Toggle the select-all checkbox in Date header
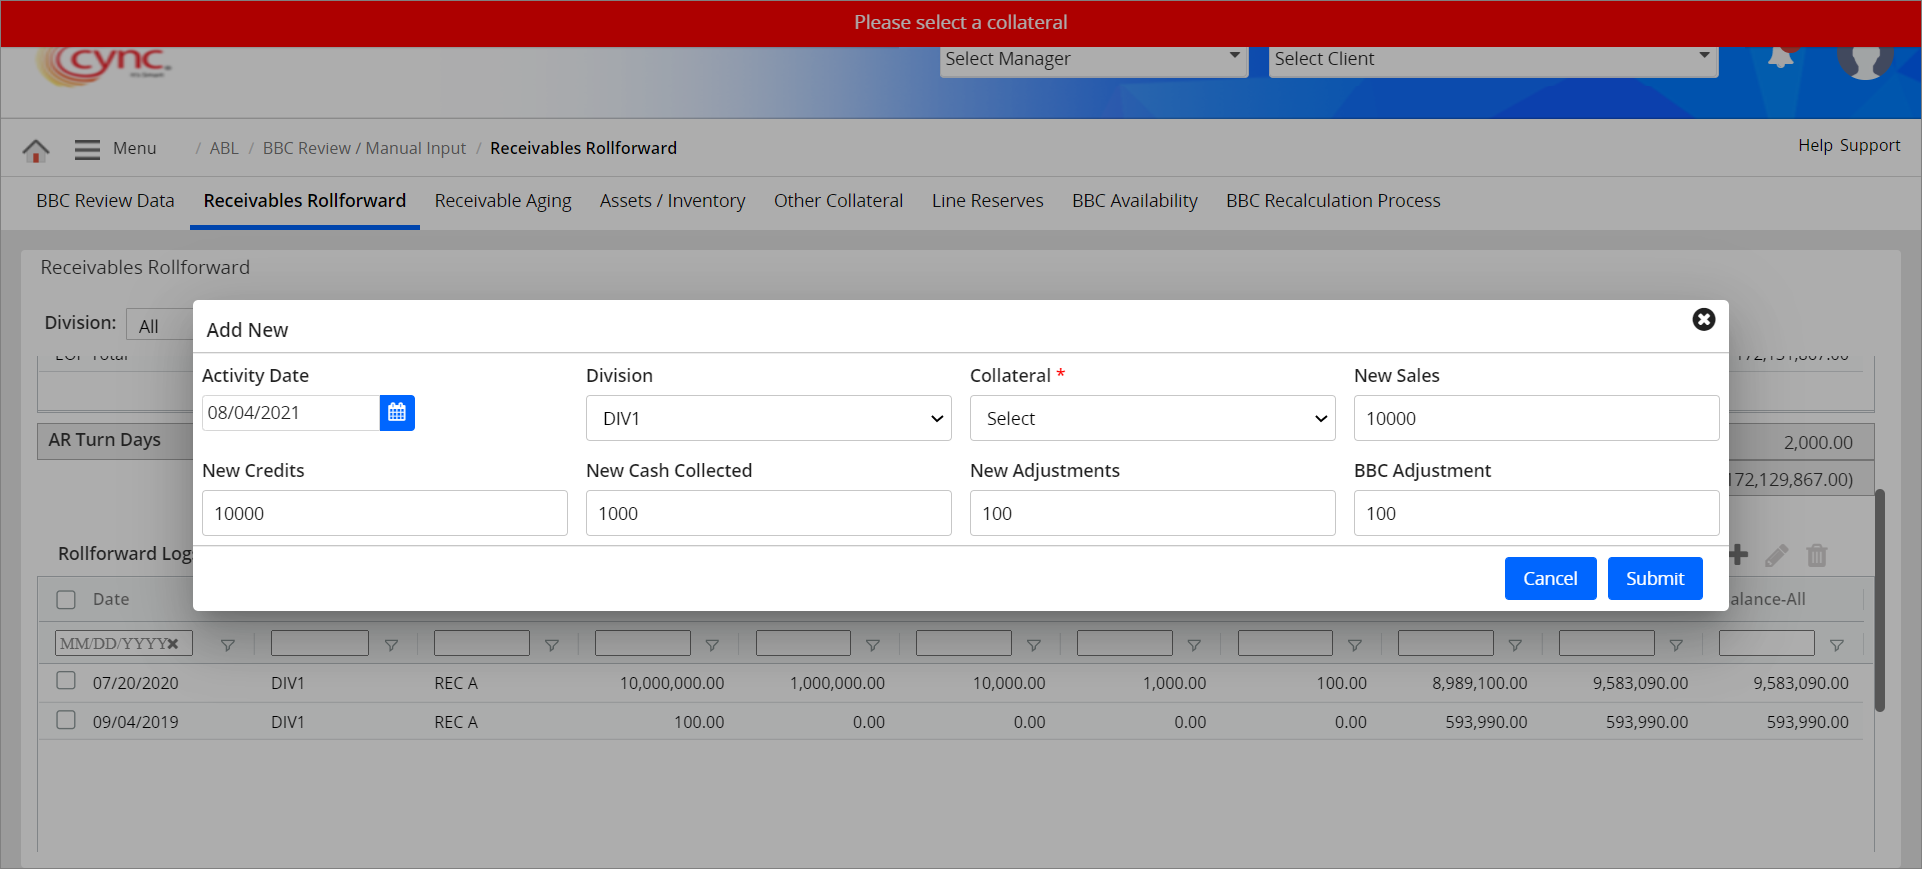Viewport: 1922px width, 869px height. tap(66, 600)
